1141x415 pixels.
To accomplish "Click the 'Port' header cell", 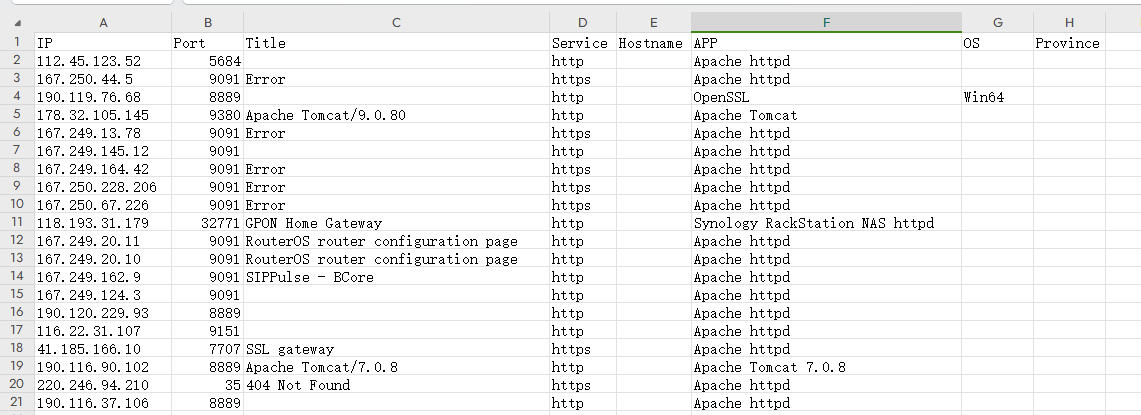I will pyautogui.click(x=207, y=43).
